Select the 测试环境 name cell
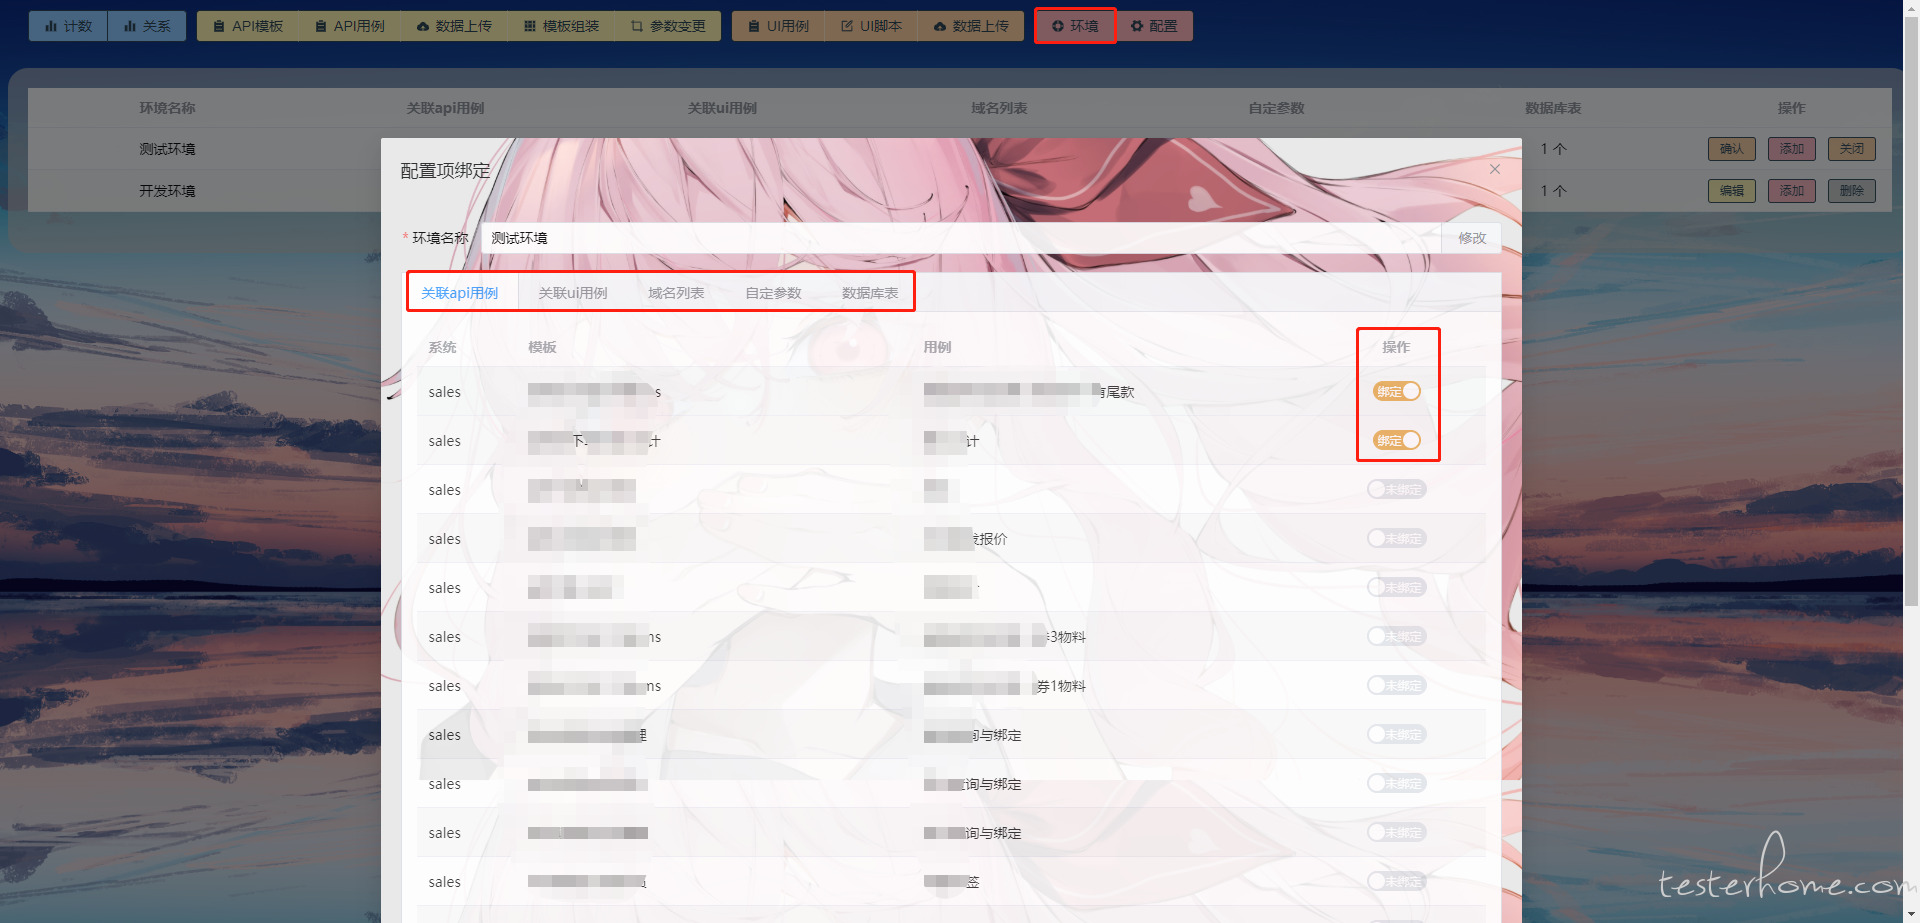 point(167,149)
